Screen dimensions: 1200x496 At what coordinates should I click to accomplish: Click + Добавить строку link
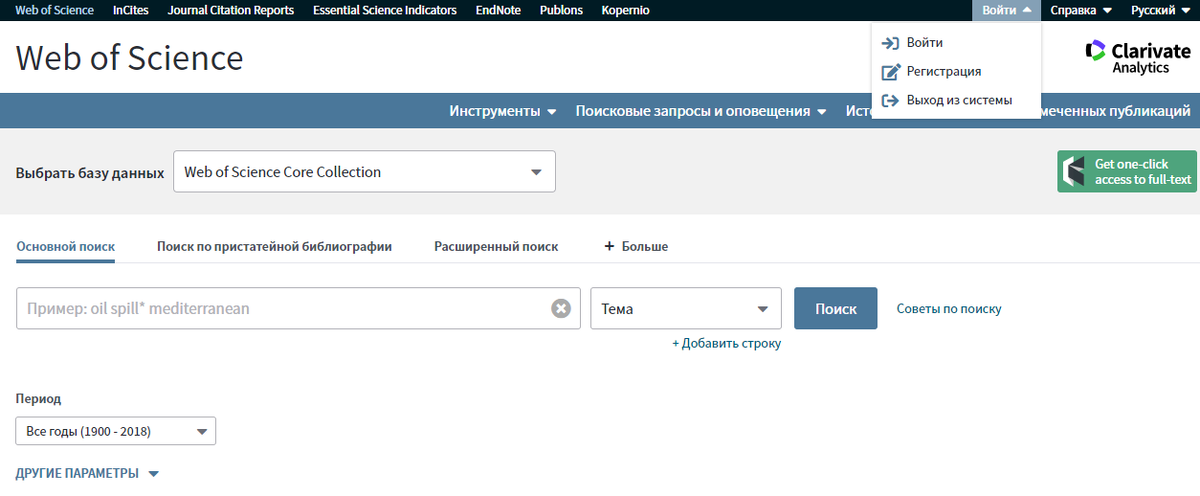726,343
